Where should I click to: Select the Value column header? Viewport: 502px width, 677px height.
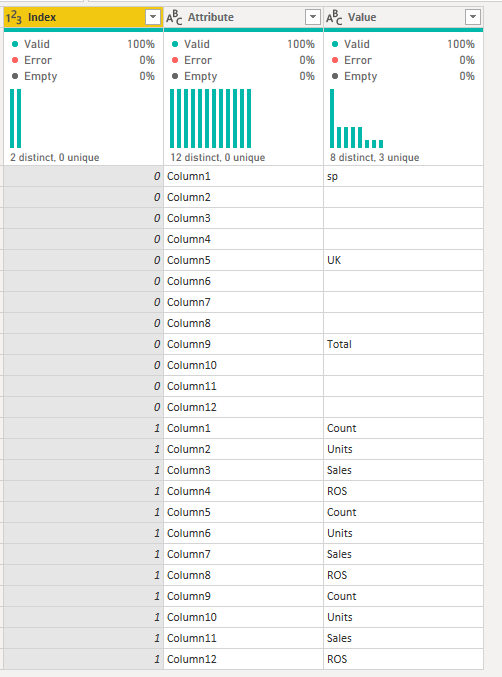tap(404, 17)
